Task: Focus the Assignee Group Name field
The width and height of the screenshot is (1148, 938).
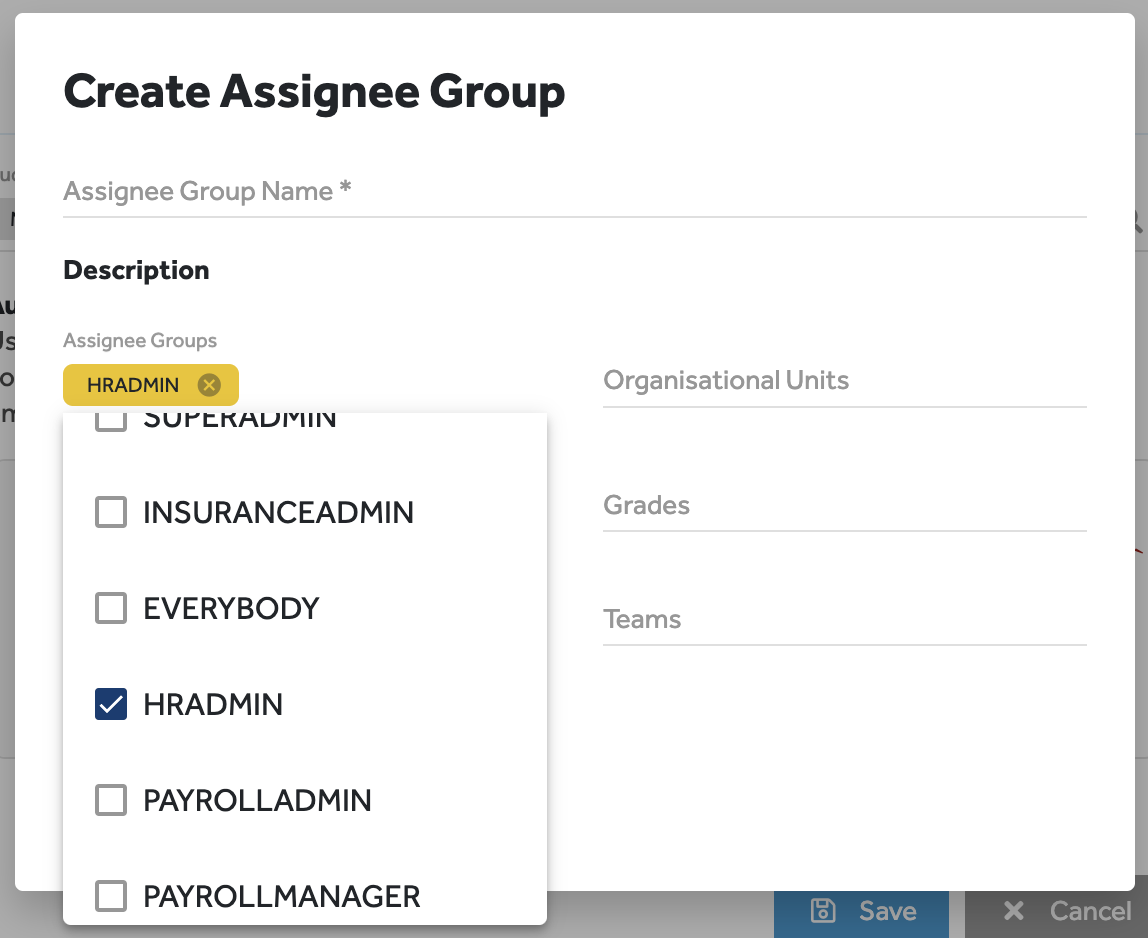Action: click(574, 191)
